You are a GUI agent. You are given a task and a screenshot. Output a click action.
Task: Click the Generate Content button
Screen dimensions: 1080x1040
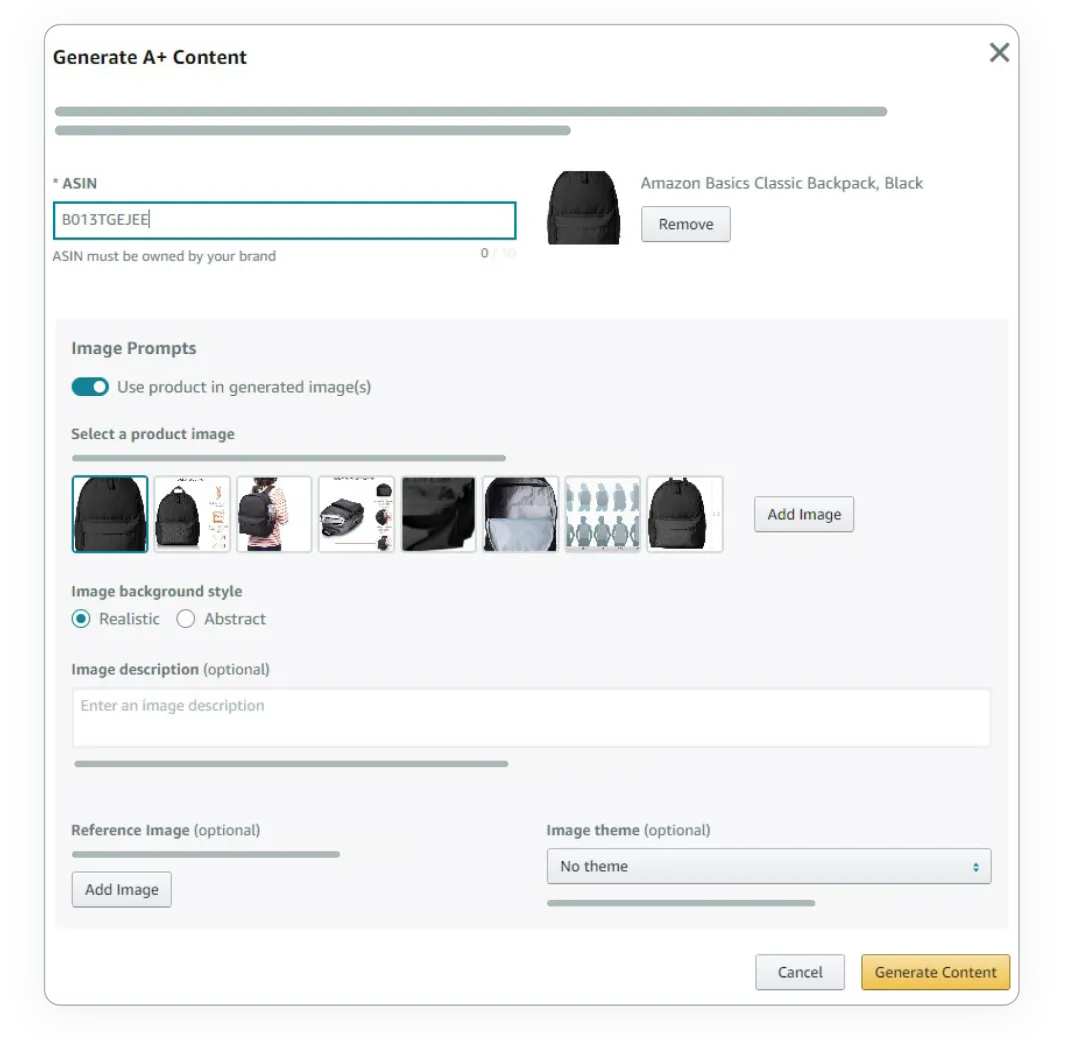[935, 972]
